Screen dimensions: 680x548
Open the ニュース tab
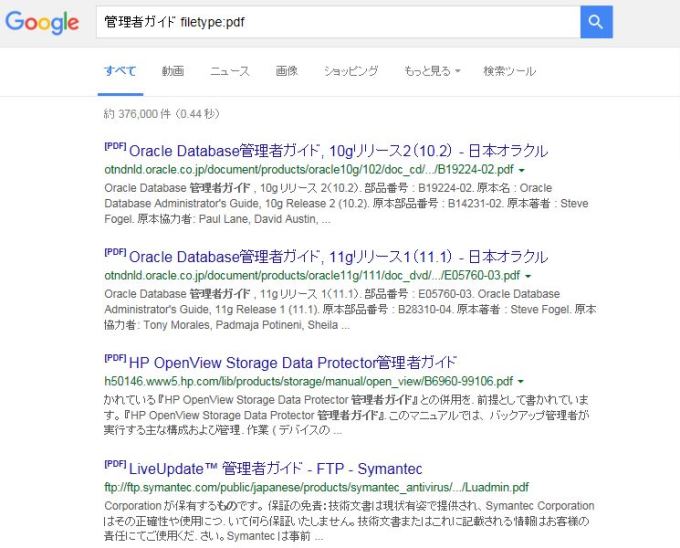point(230,71)
